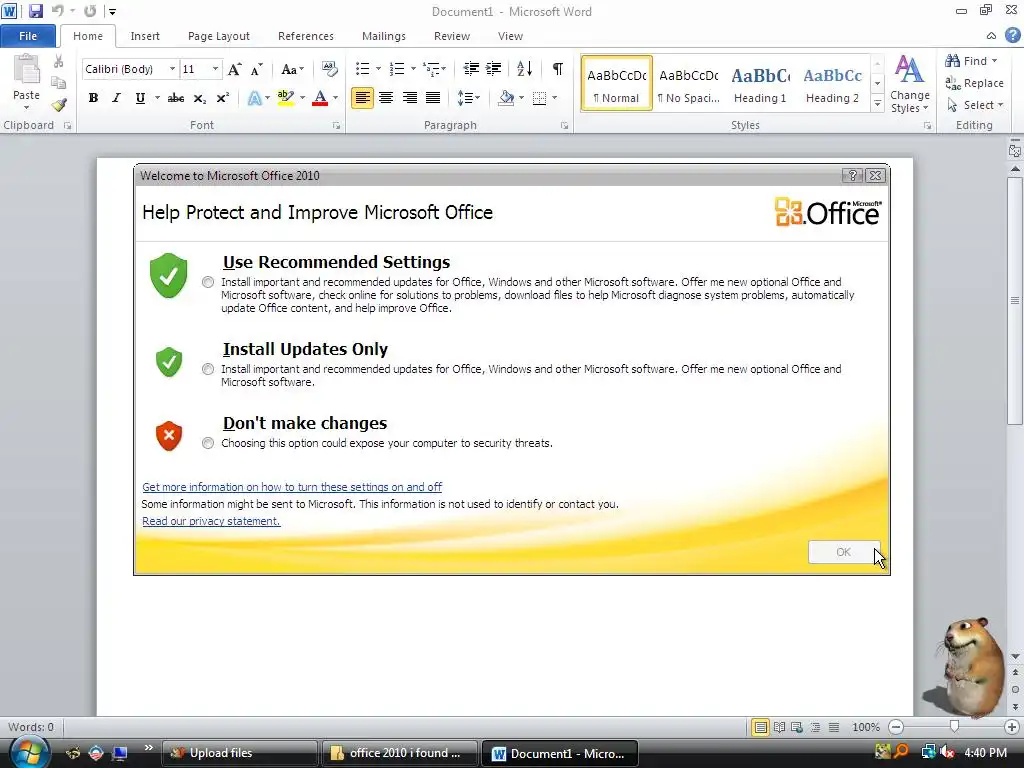The image size is (1024, 768).
Task: Click the Web Layout view icon
Action: coord(797,727)
